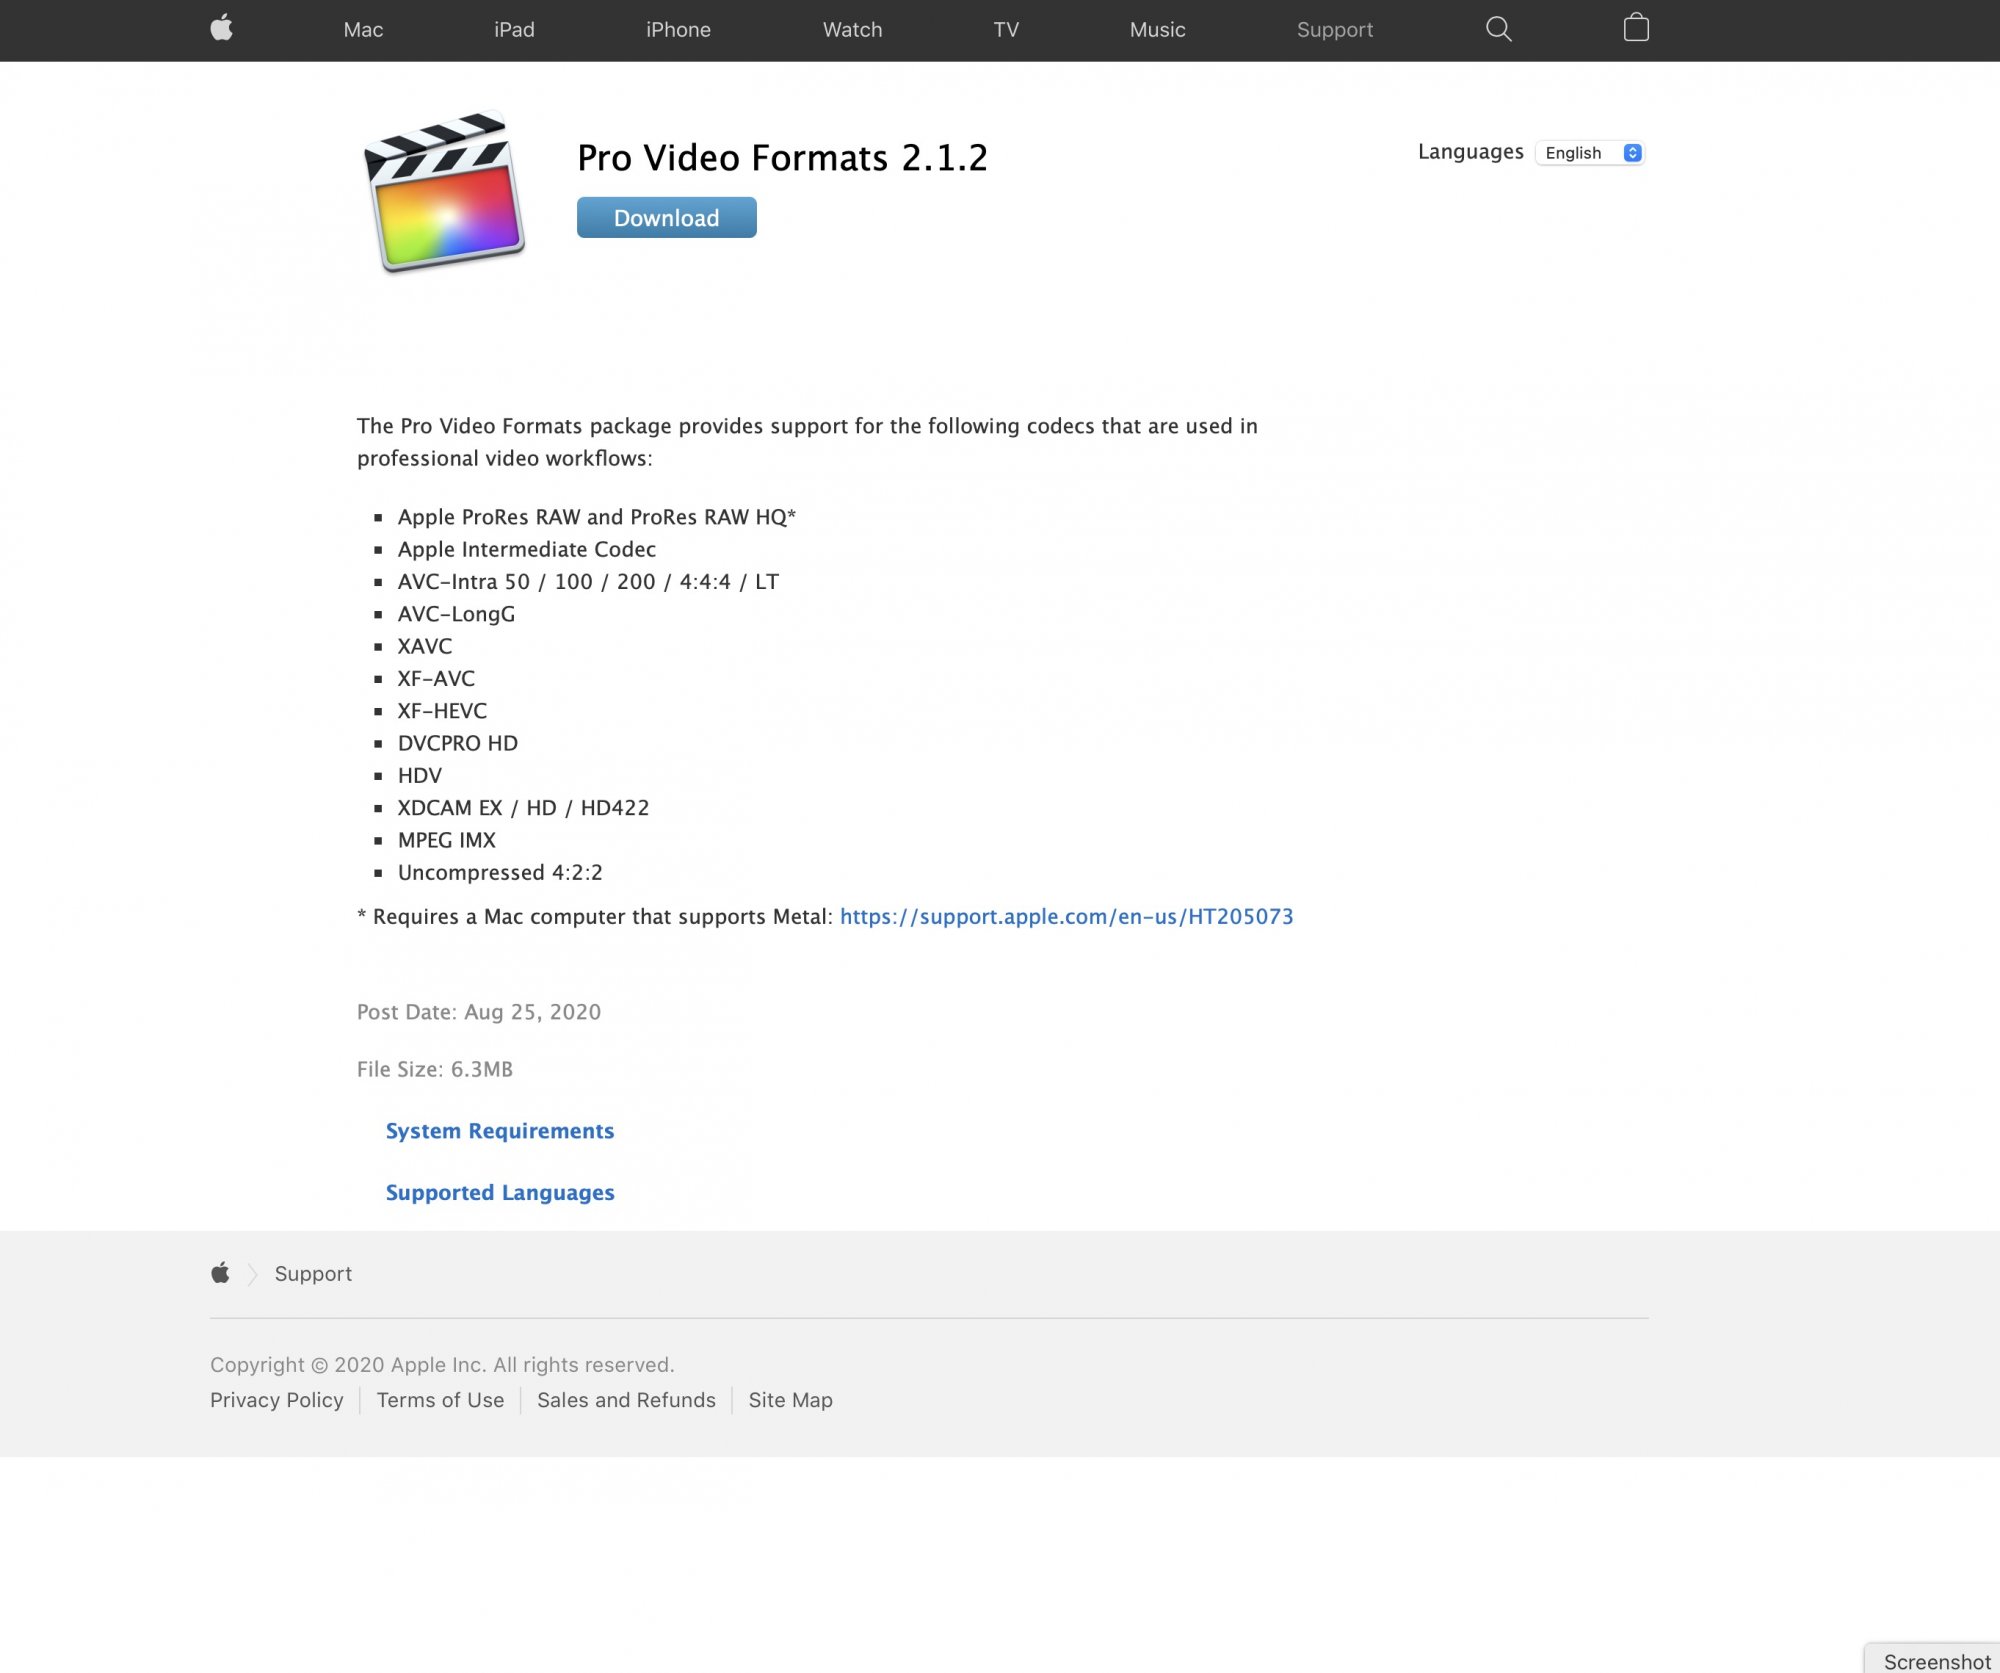Open the Support navigation item

tap(1334, 30)
